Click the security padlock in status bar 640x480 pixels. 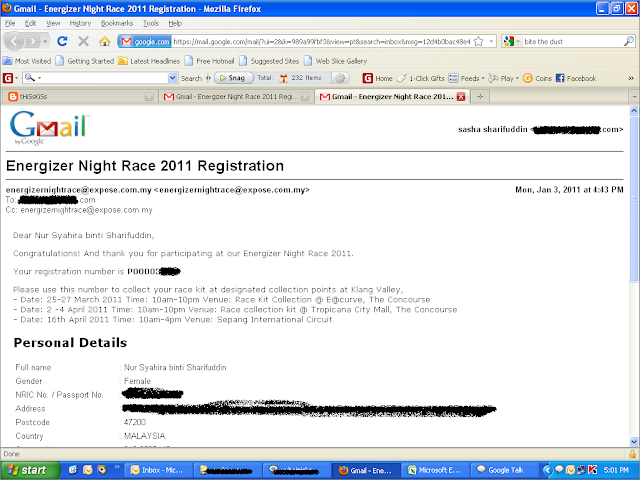click(632, 454)
